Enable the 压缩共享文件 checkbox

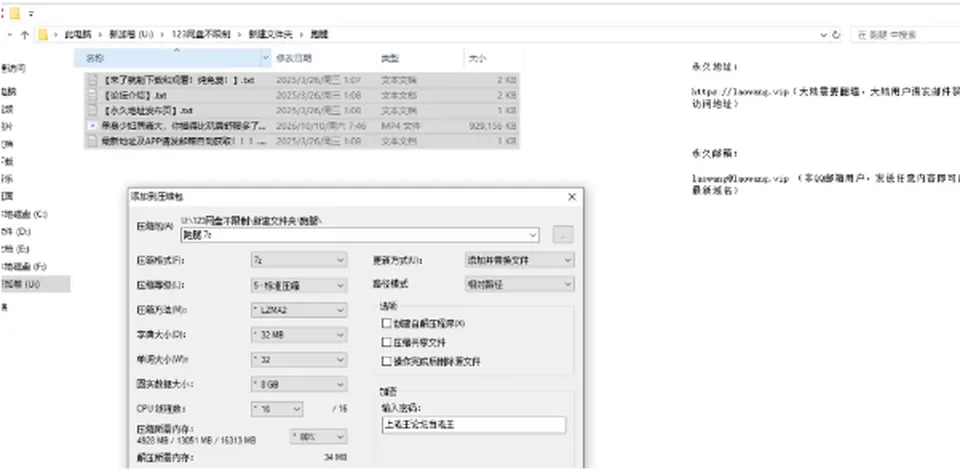pos(386,342)
